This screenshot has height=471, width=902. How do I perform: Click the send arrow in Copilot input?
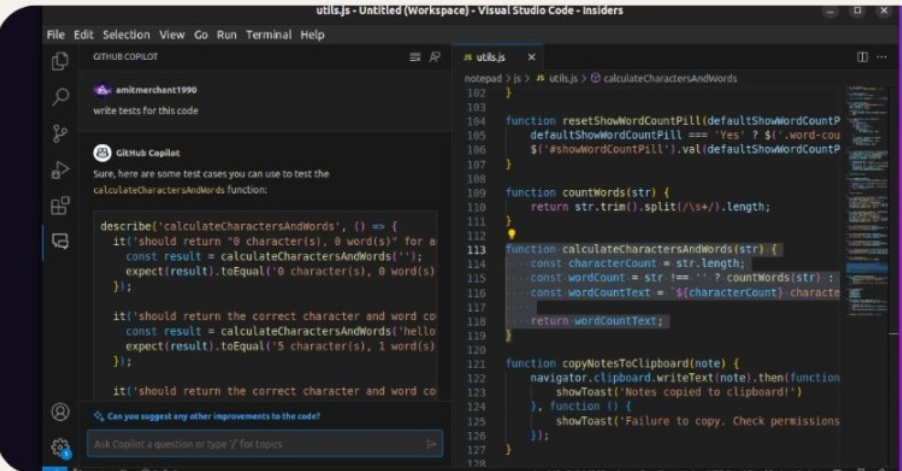(x=431, y=444)
